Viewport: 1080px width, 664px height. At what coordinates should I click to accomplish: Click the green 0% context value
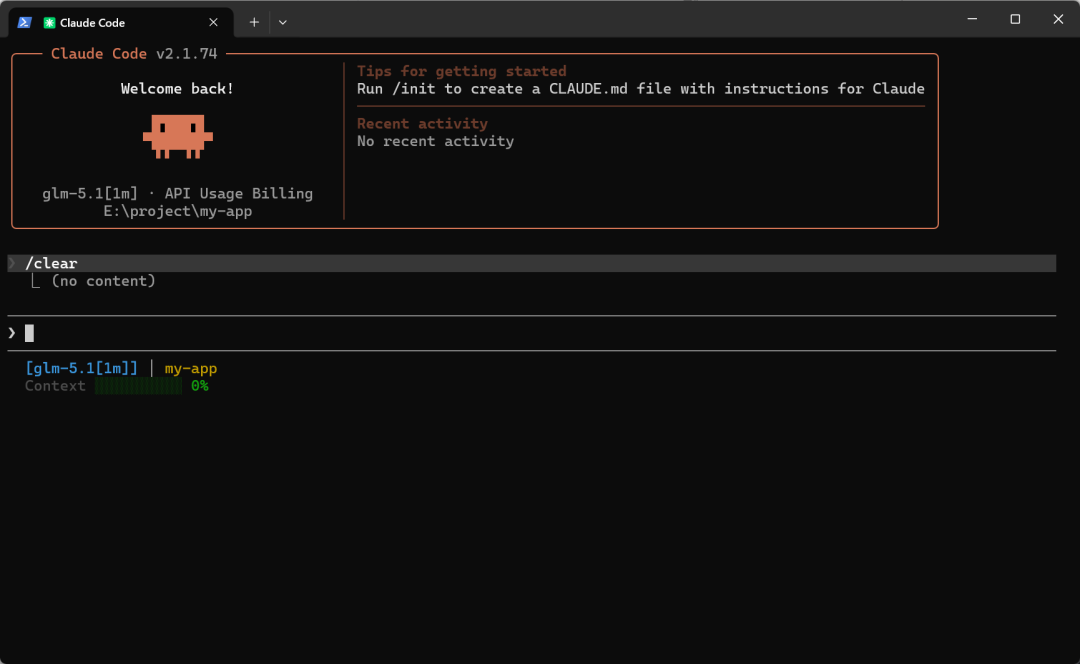(200, 386)
